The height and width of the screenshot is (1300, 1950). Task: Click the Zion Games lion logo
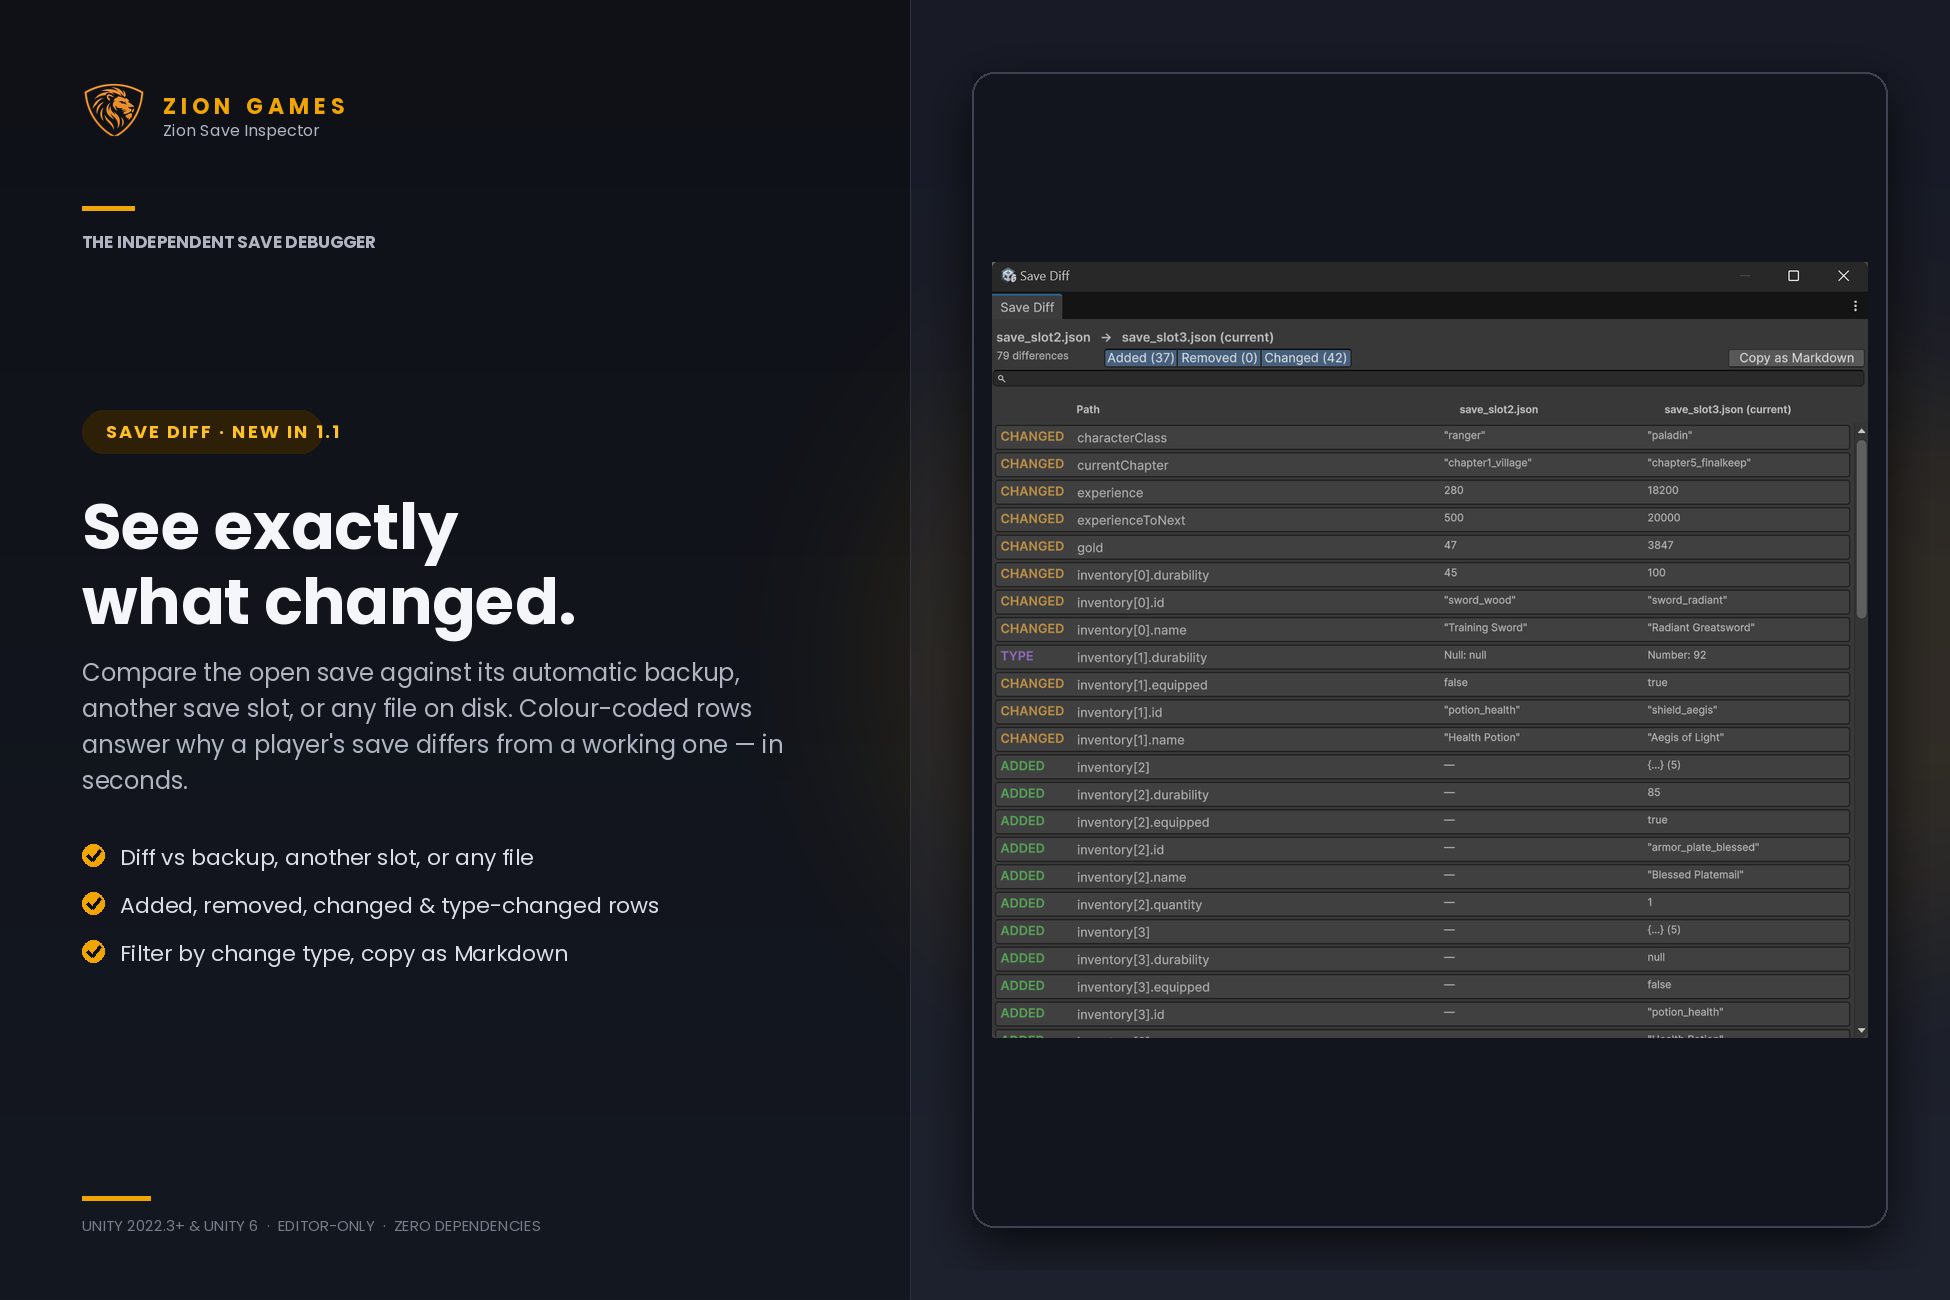pyautogui.click(x=114, y=110)
